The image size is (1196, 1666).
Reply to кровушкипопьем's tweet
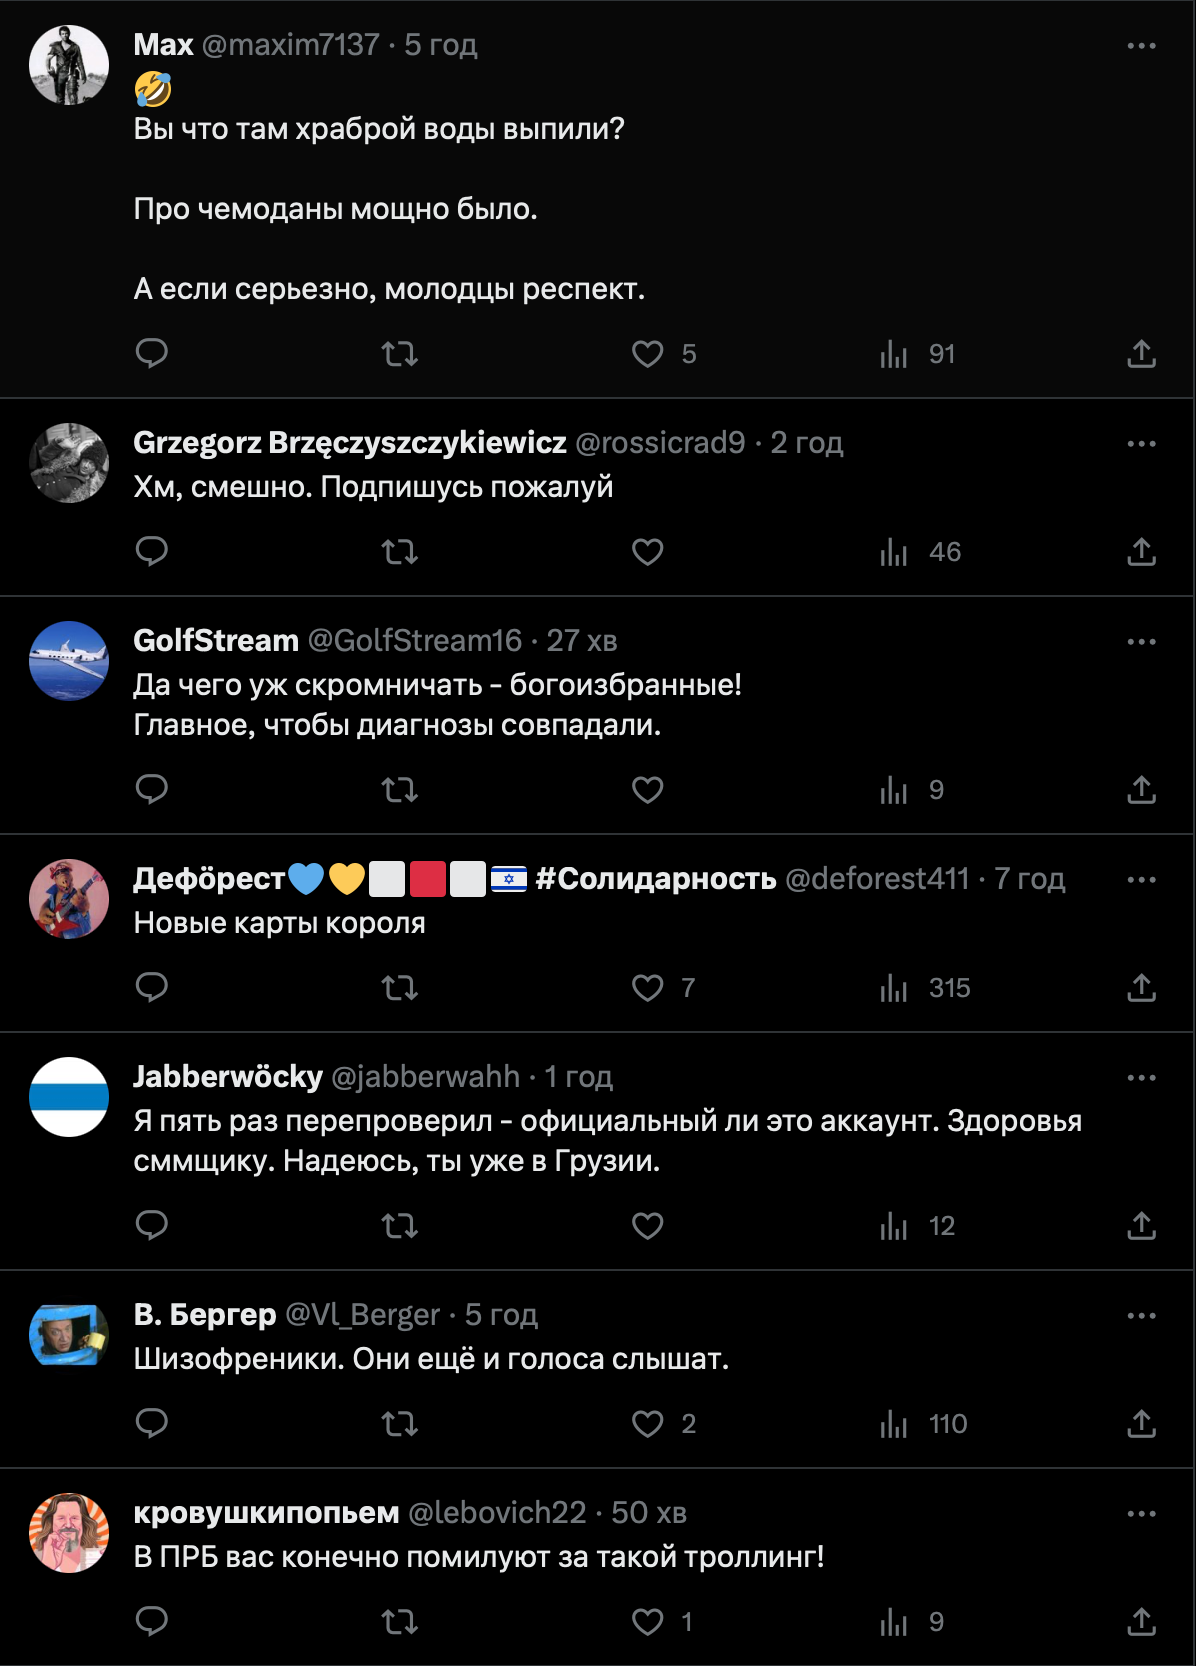[152, 1621]
